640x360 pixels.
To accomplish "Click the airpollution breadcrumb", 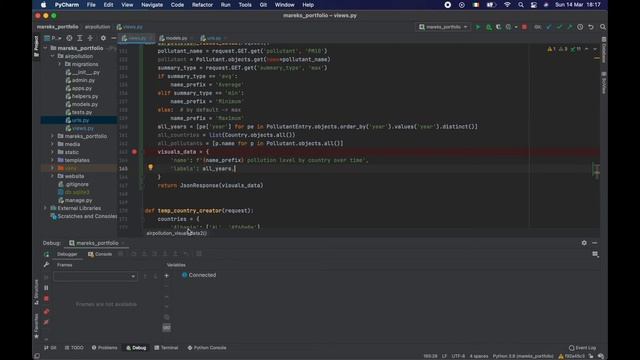I will tap(98, 27).
